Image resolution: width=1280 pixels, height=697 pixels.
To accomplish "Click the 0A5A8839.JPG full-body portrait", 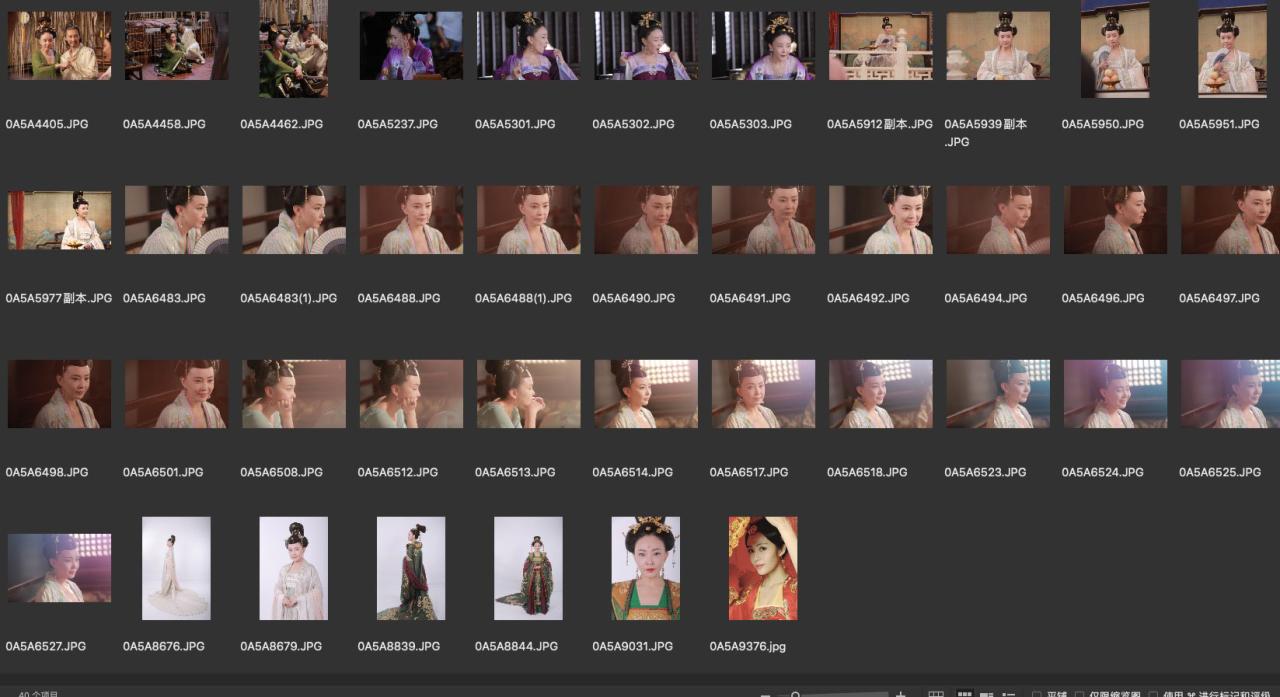I will 411,568.
